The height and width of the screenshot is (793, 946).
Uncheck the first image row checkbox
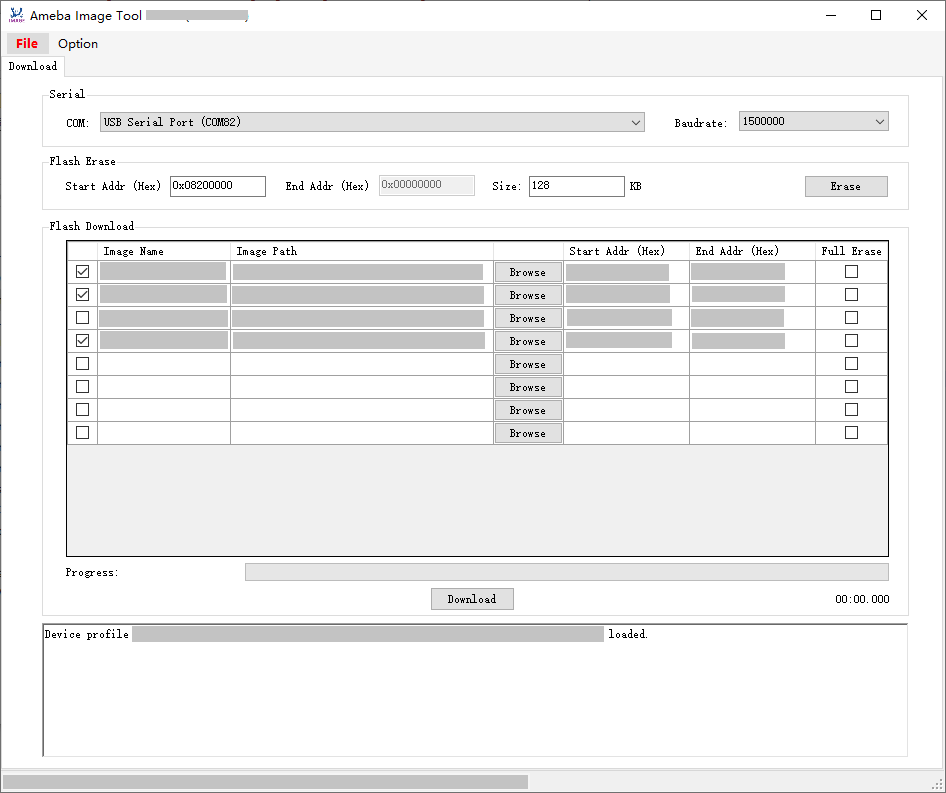click(82, 272)
